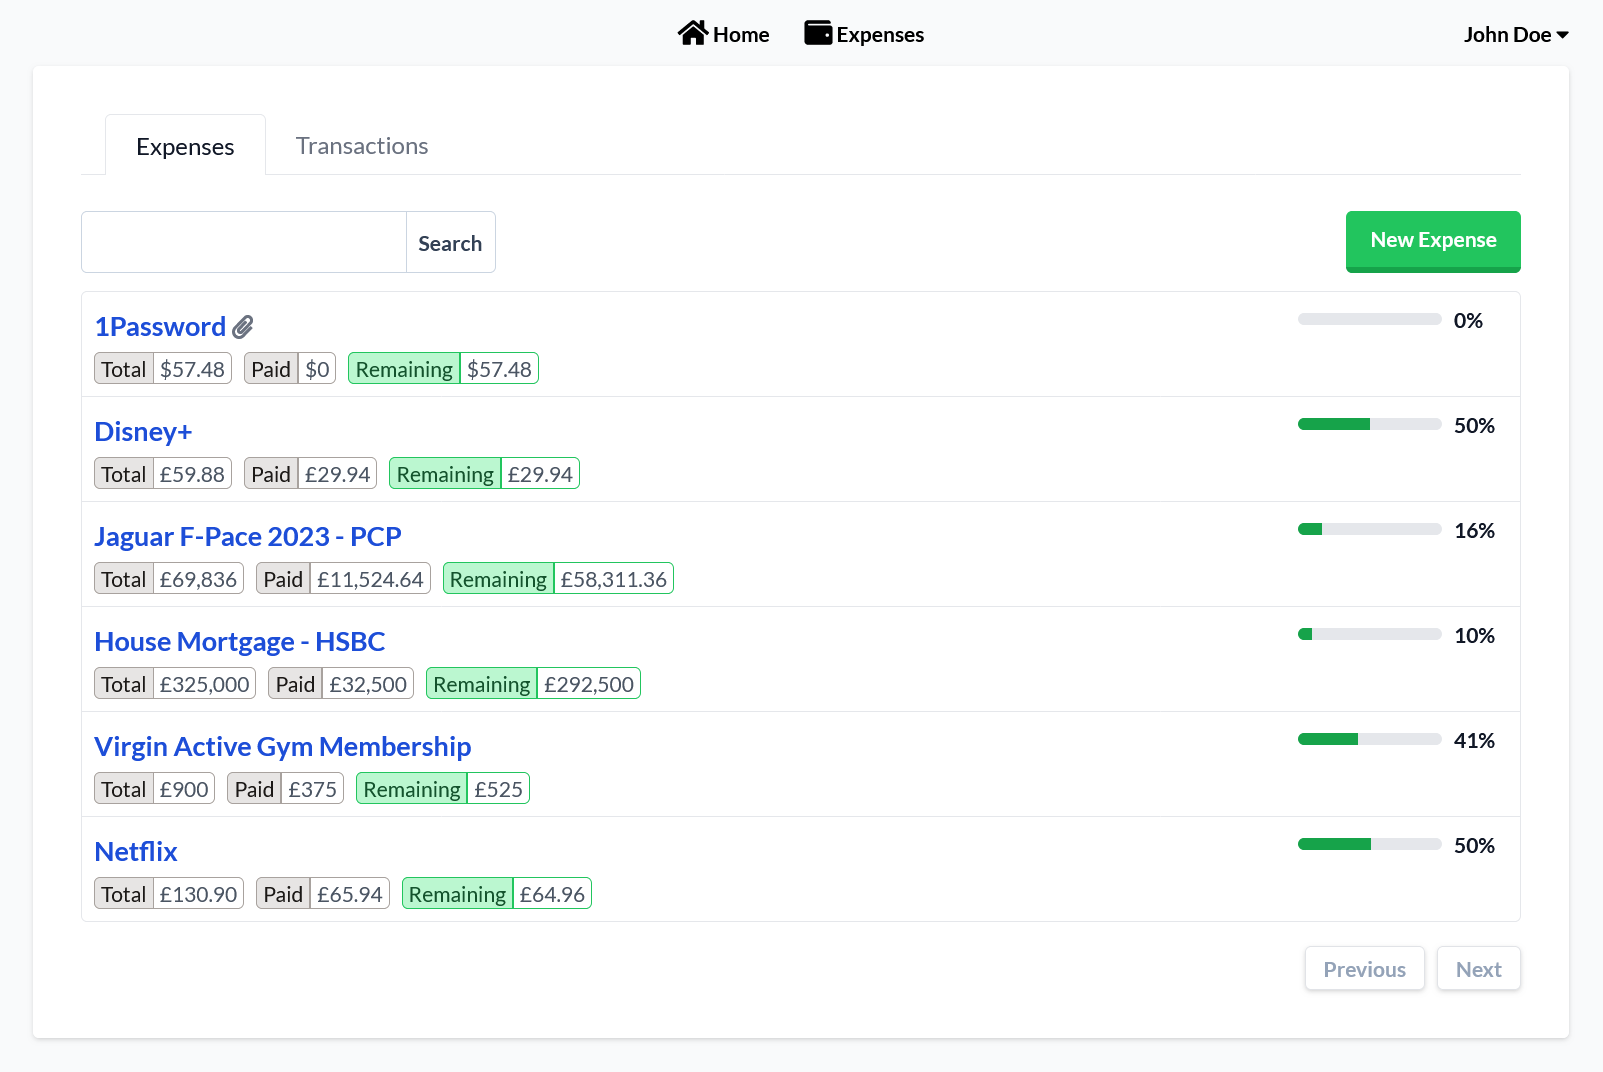Click the mortgage Paid £32,500 badge
The height and width of the screenshot is (1072, 1603).
pos(341,684)
